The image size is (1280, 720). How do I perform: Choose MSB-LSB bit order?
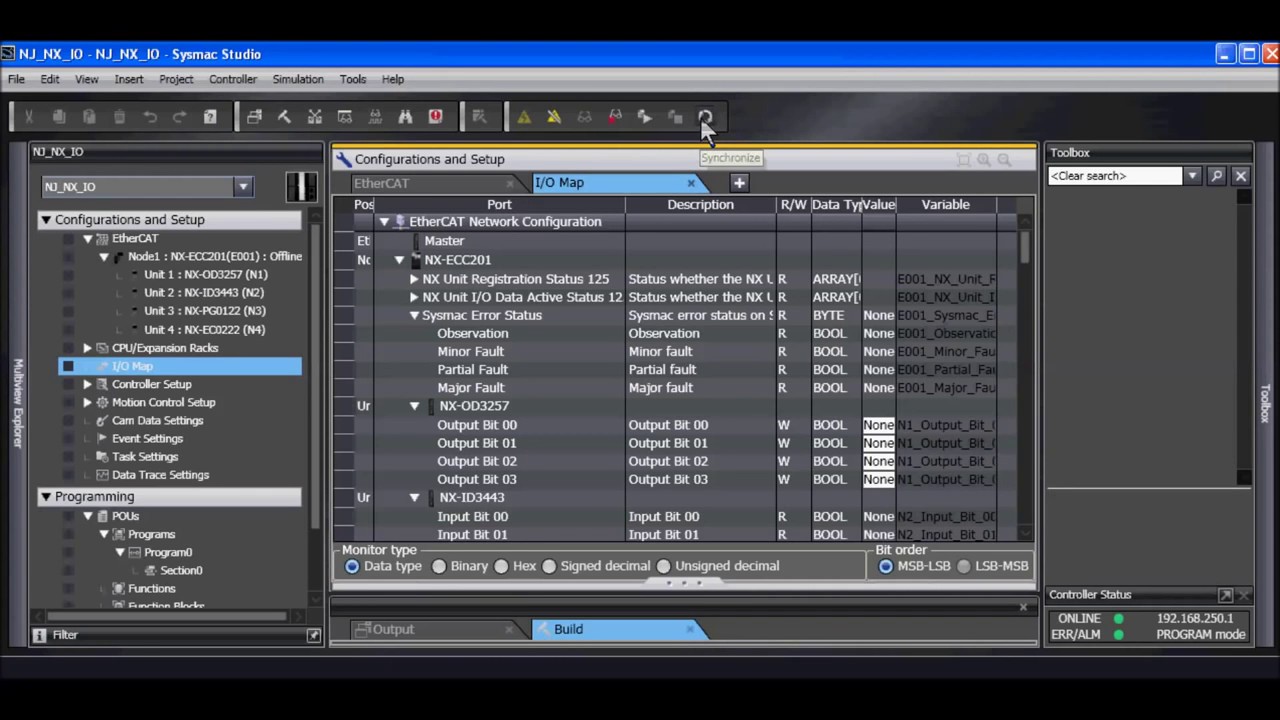point(886,566)
